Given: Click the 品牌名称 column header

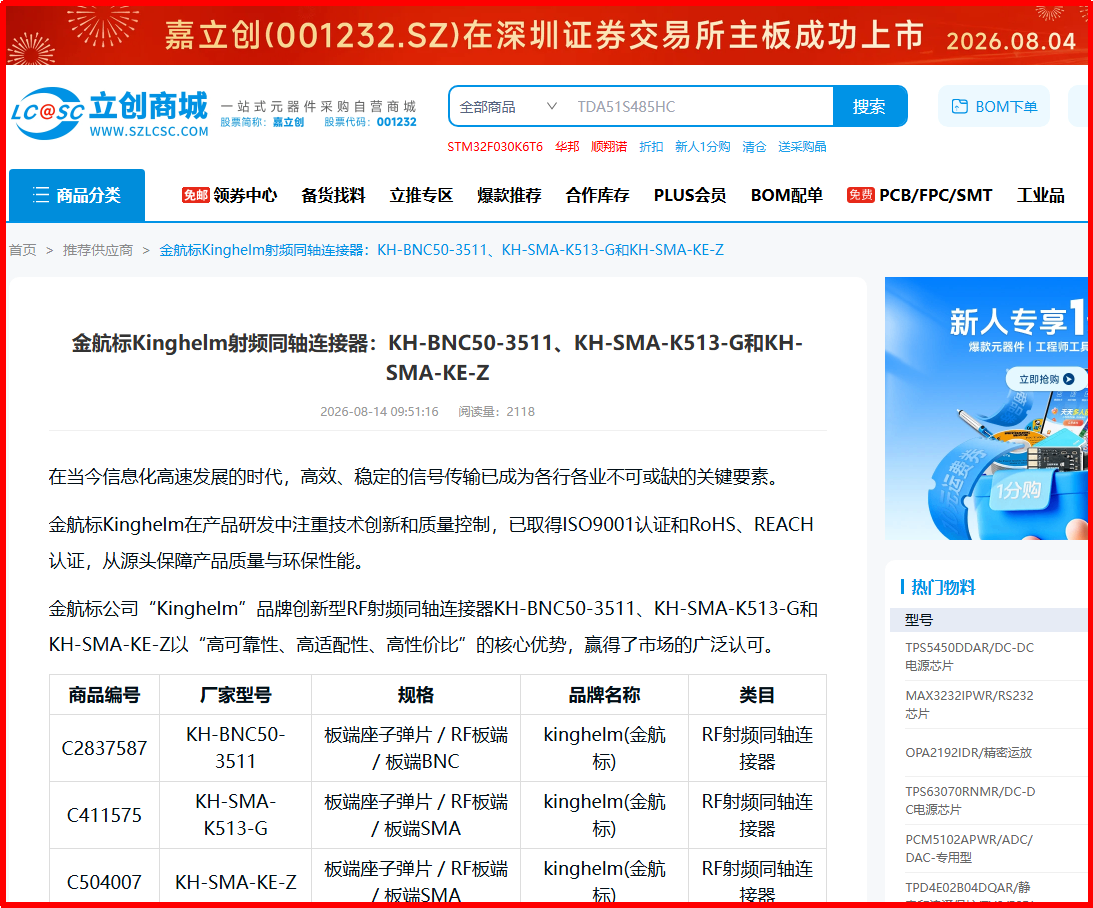Looking at the screenshot, I should coord(604,695).
